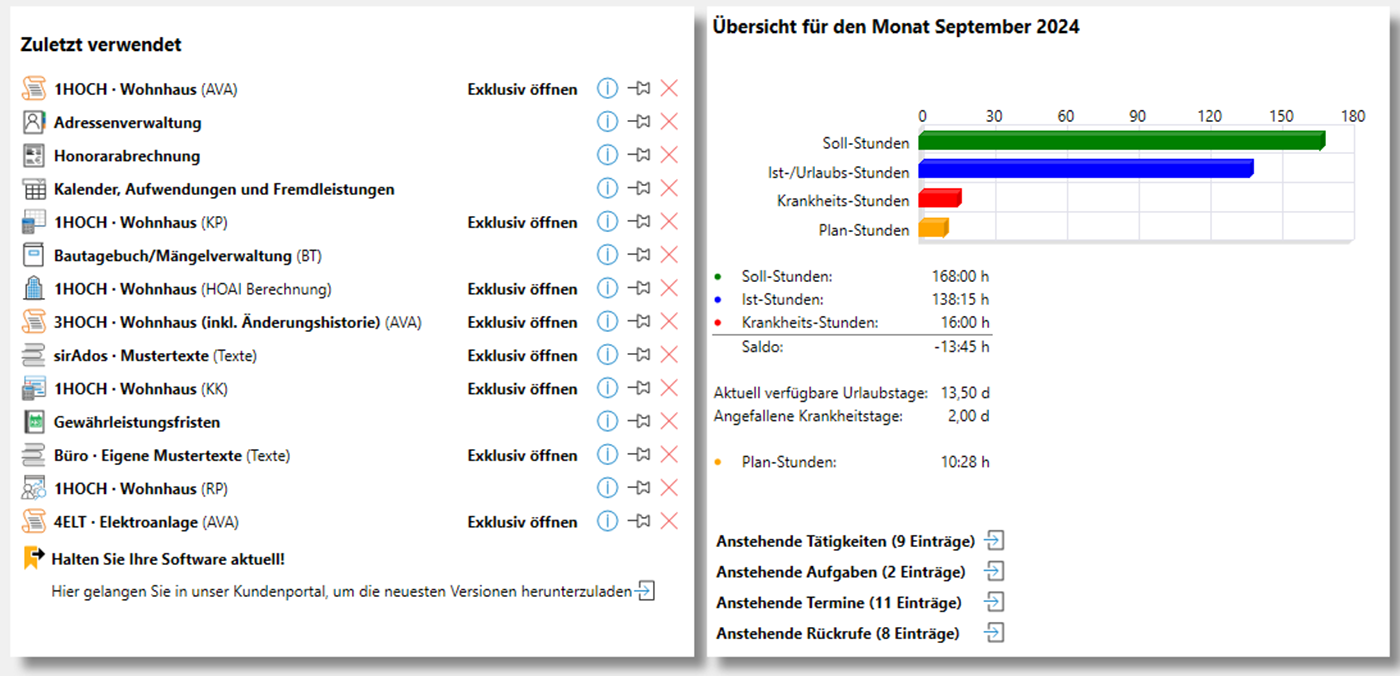The image size is (1400, 676).
Task: Pin the sirAdos Mustertexte entry
Action: (x=639, y=355)
